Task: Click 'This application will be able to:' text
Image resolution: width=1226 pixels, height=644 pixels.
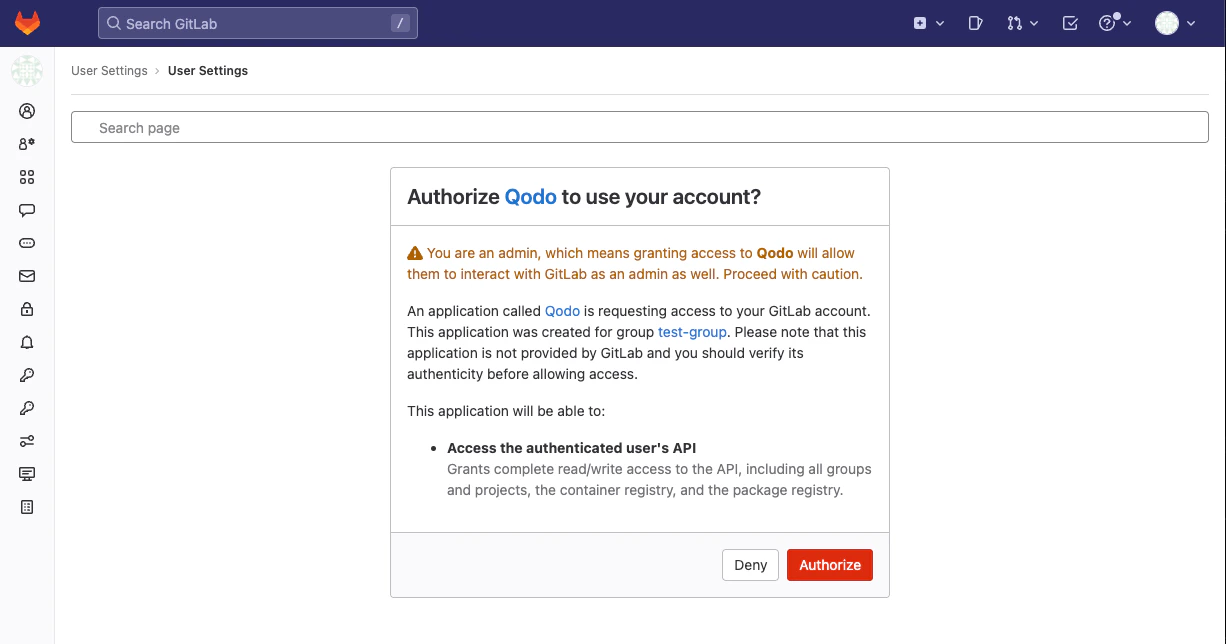Action: pyautogui.click(x=506, y=411)
